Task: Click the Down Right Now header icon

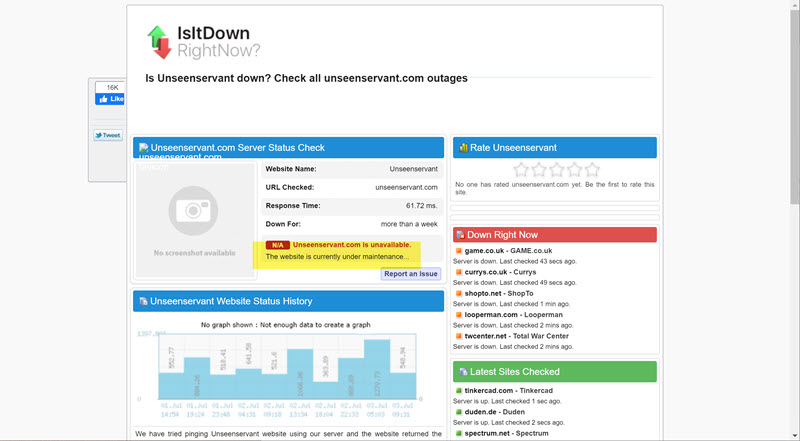Action: [461, 235]
